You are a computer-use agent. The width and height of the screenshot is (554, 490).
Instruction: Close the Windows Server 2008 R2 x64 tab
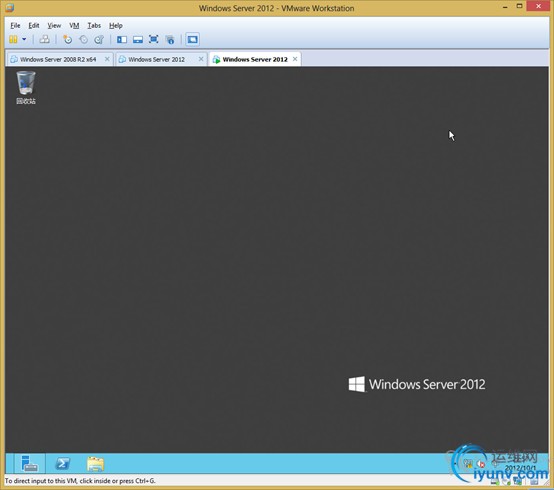coord(107,59)
